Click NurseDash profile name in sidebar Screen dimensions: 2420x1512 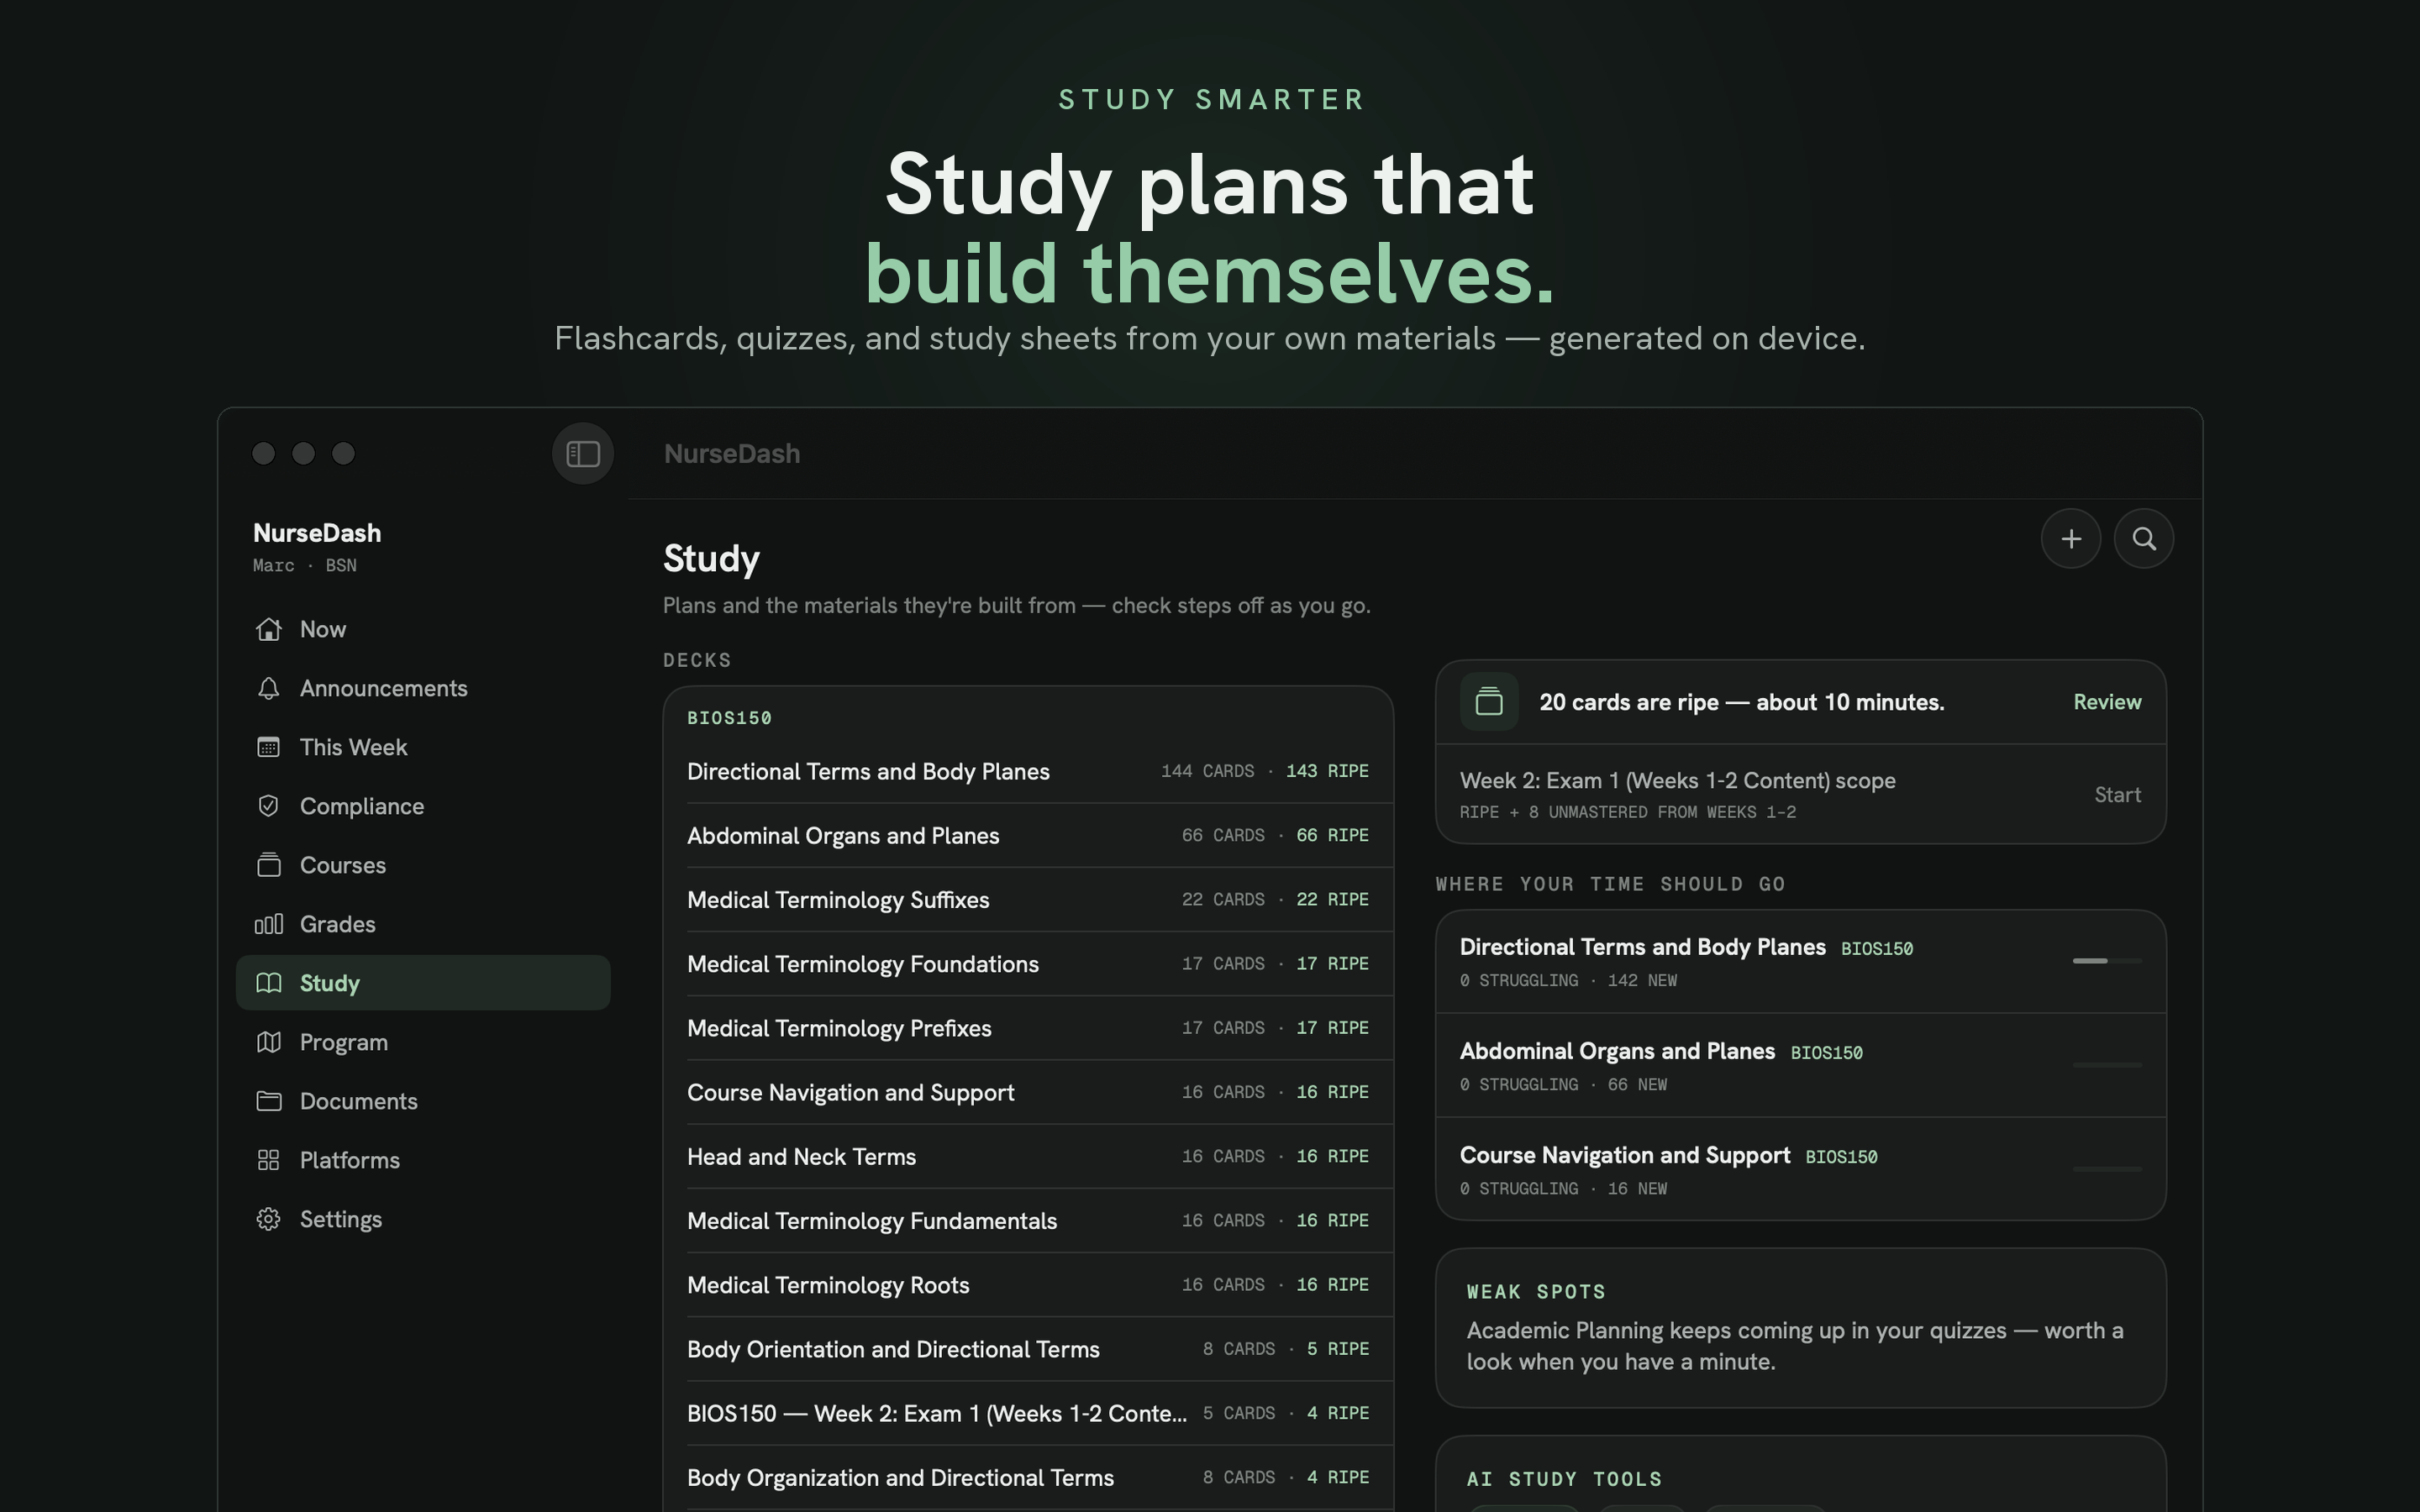point(317,533)
